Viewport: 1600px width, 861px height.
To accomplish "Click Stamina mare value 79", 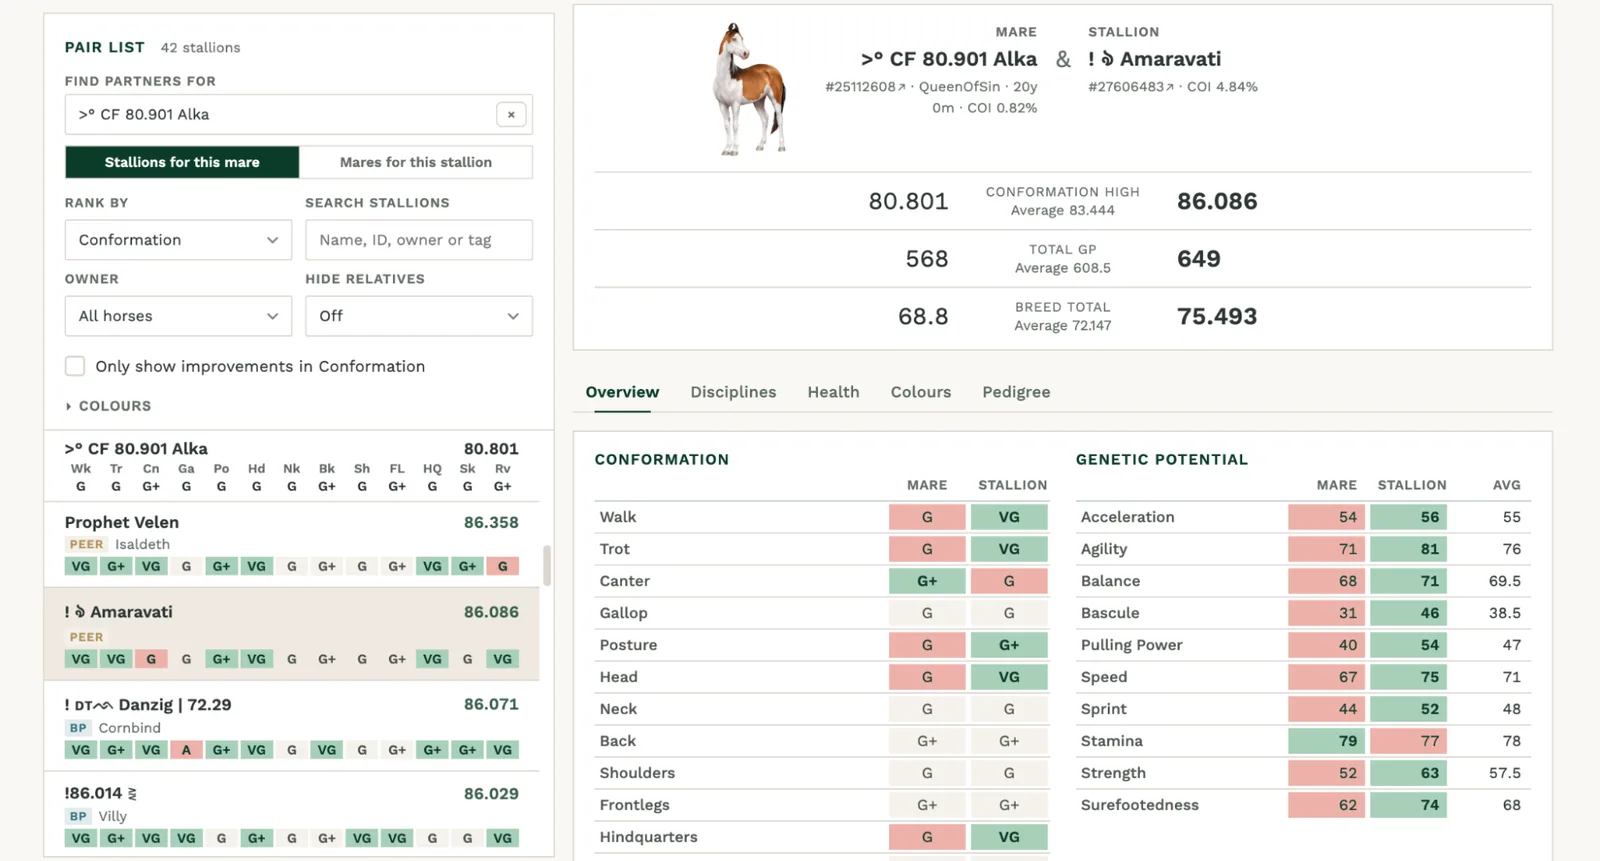I will coord(1326,741).
